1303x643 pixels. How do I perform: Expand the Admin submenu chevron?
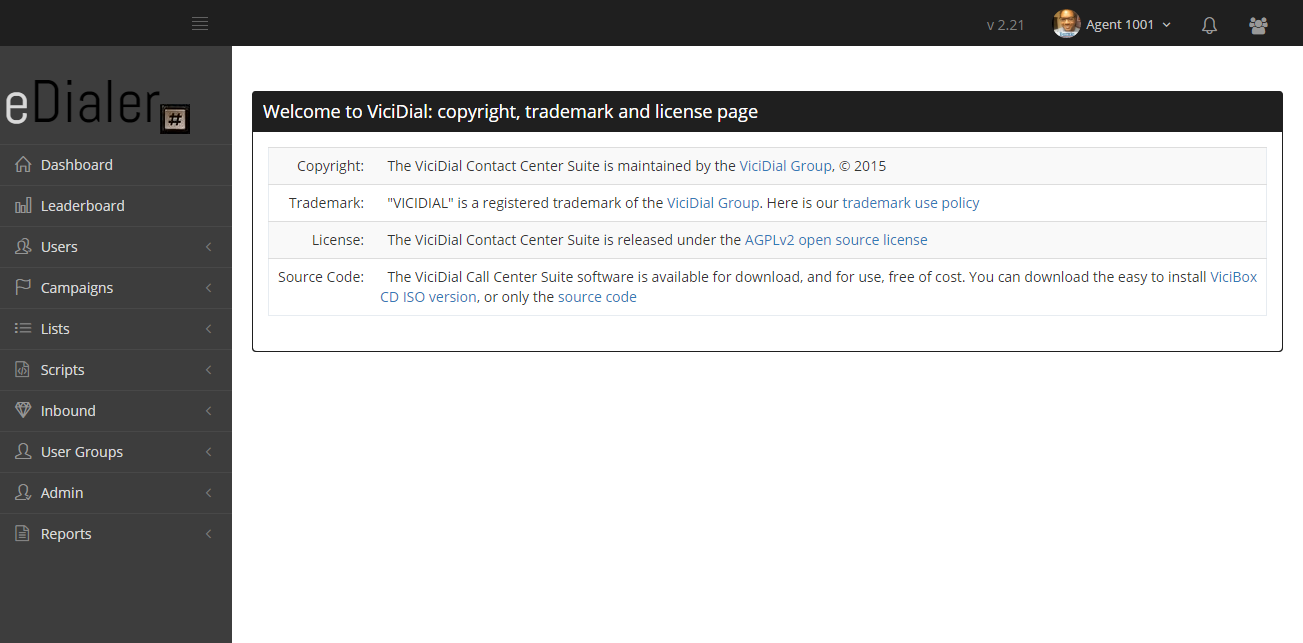(x=209, y=493)
